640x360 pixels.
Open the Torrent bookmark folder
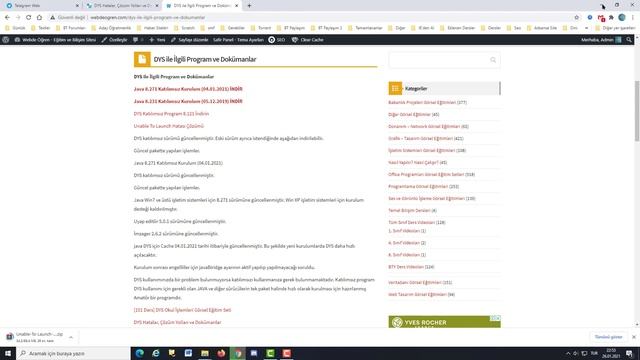(261, 28)
